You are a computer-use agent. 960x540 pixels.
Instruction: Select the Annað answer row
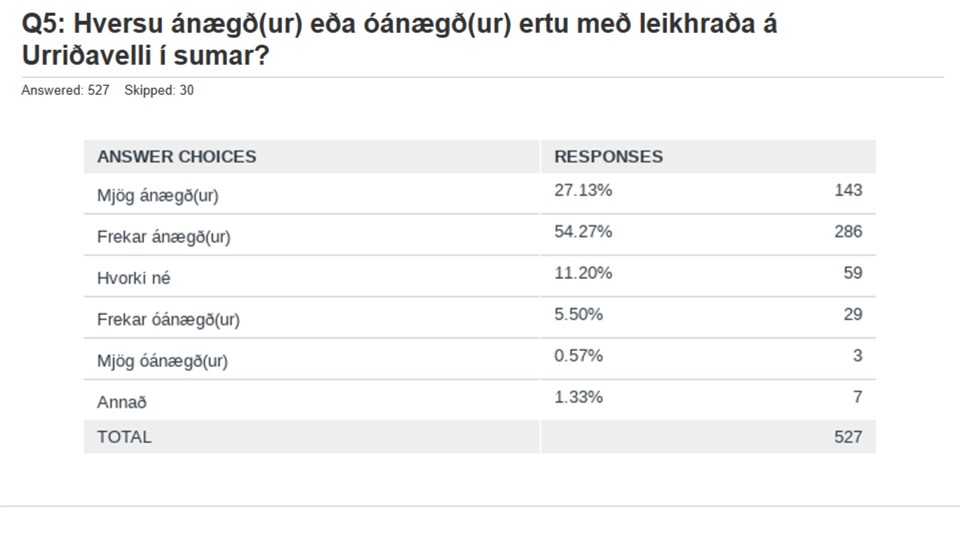point(479,400)
